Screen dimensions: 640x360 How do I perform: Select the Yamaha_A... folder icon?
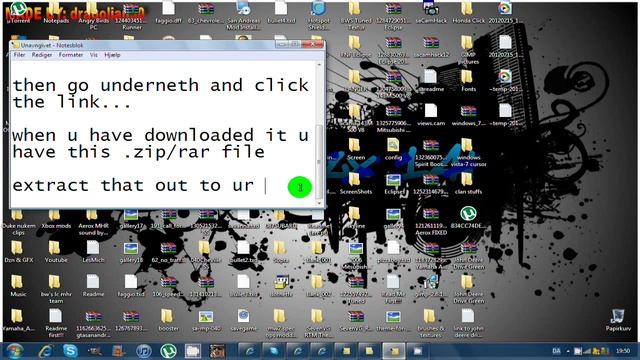(x=18, y=320)
